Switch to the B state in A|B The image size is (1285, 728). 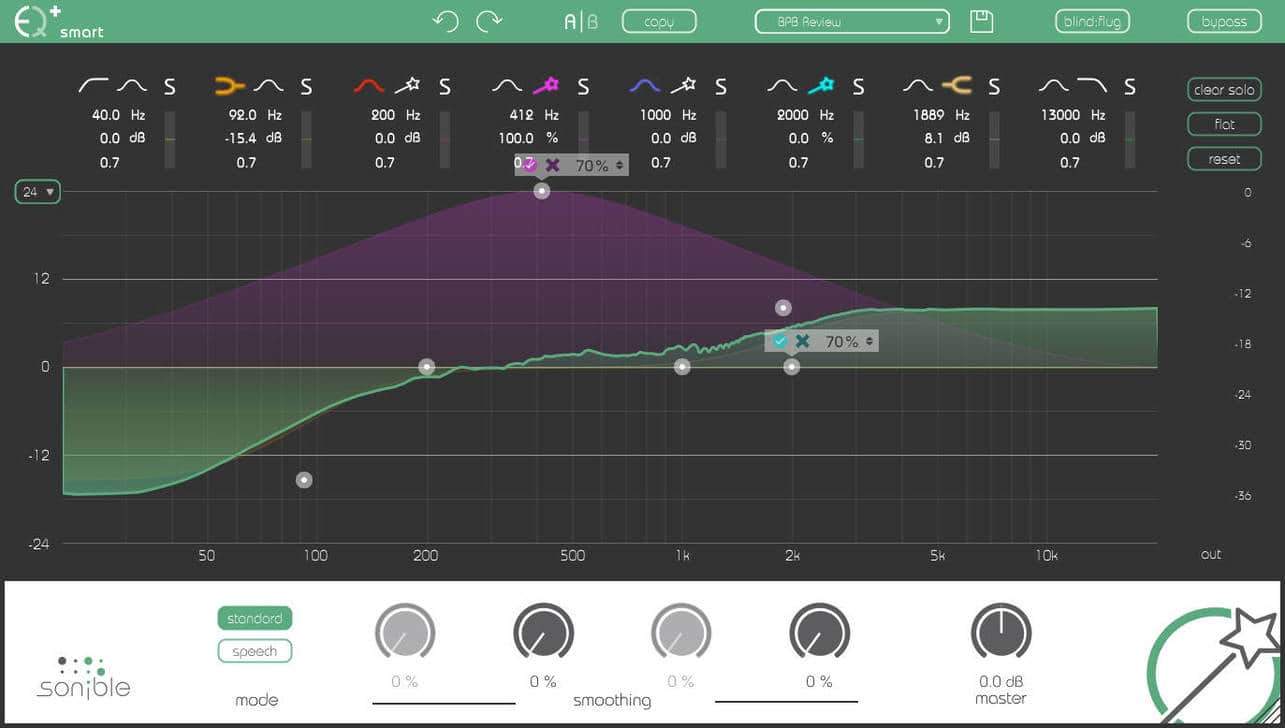pos(593,21)
